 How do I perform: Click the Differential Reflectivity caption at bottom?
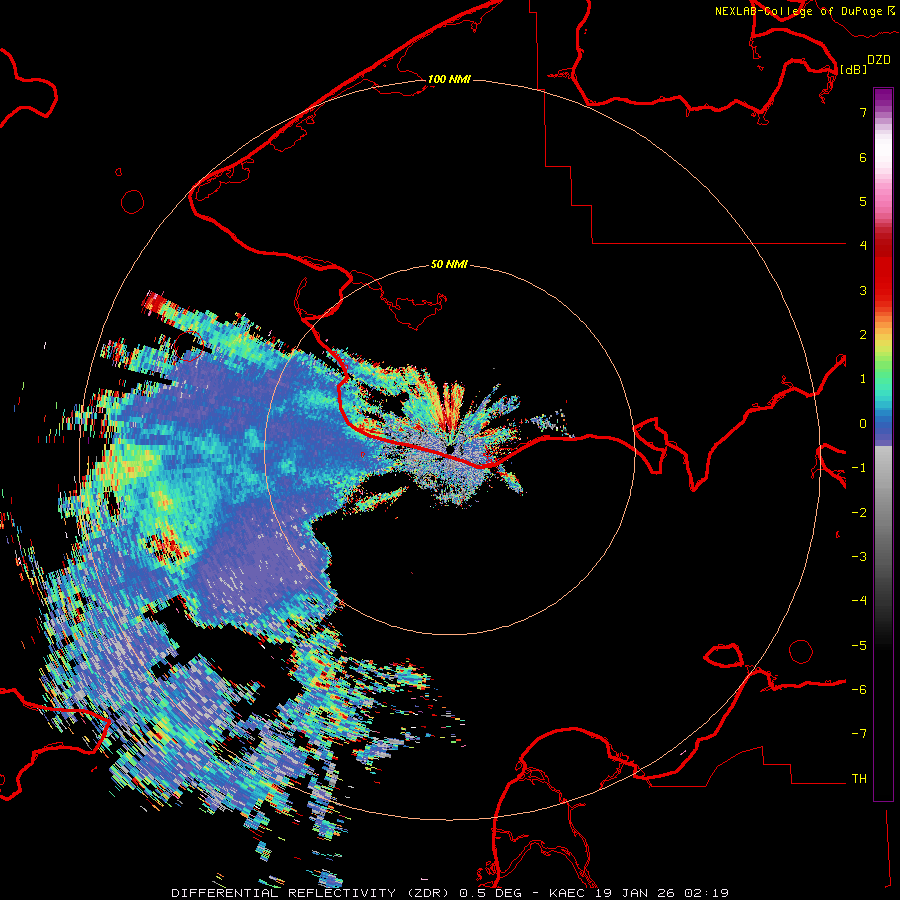coord(450,893)
